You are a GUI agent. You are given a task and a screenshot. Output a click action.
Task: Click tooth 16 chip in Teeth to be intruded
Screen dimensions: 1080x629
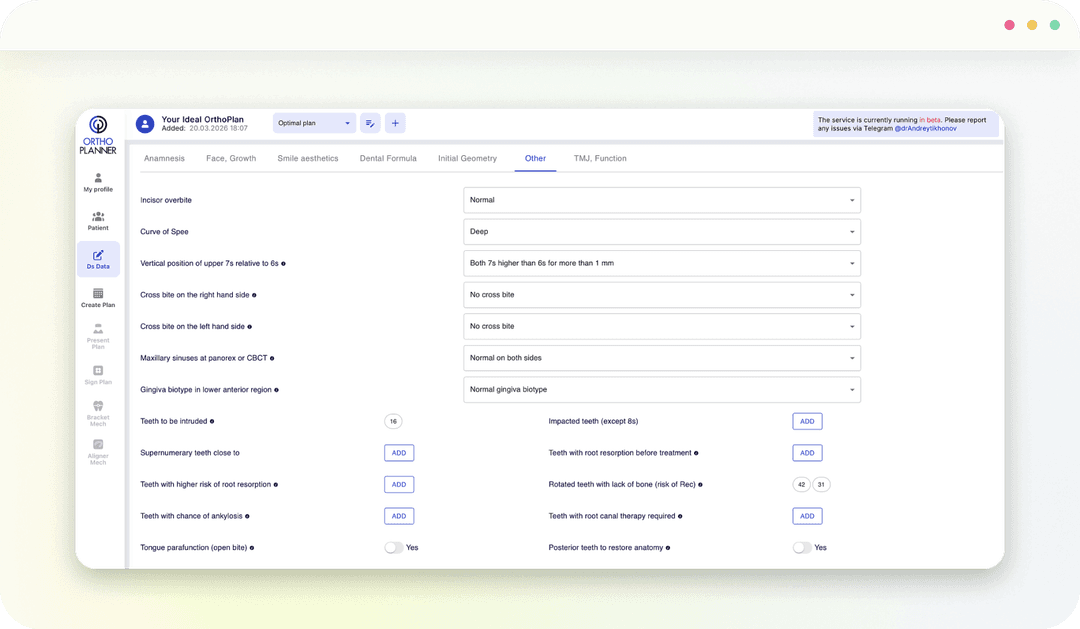pyautogui.click(x=393, y=422)
